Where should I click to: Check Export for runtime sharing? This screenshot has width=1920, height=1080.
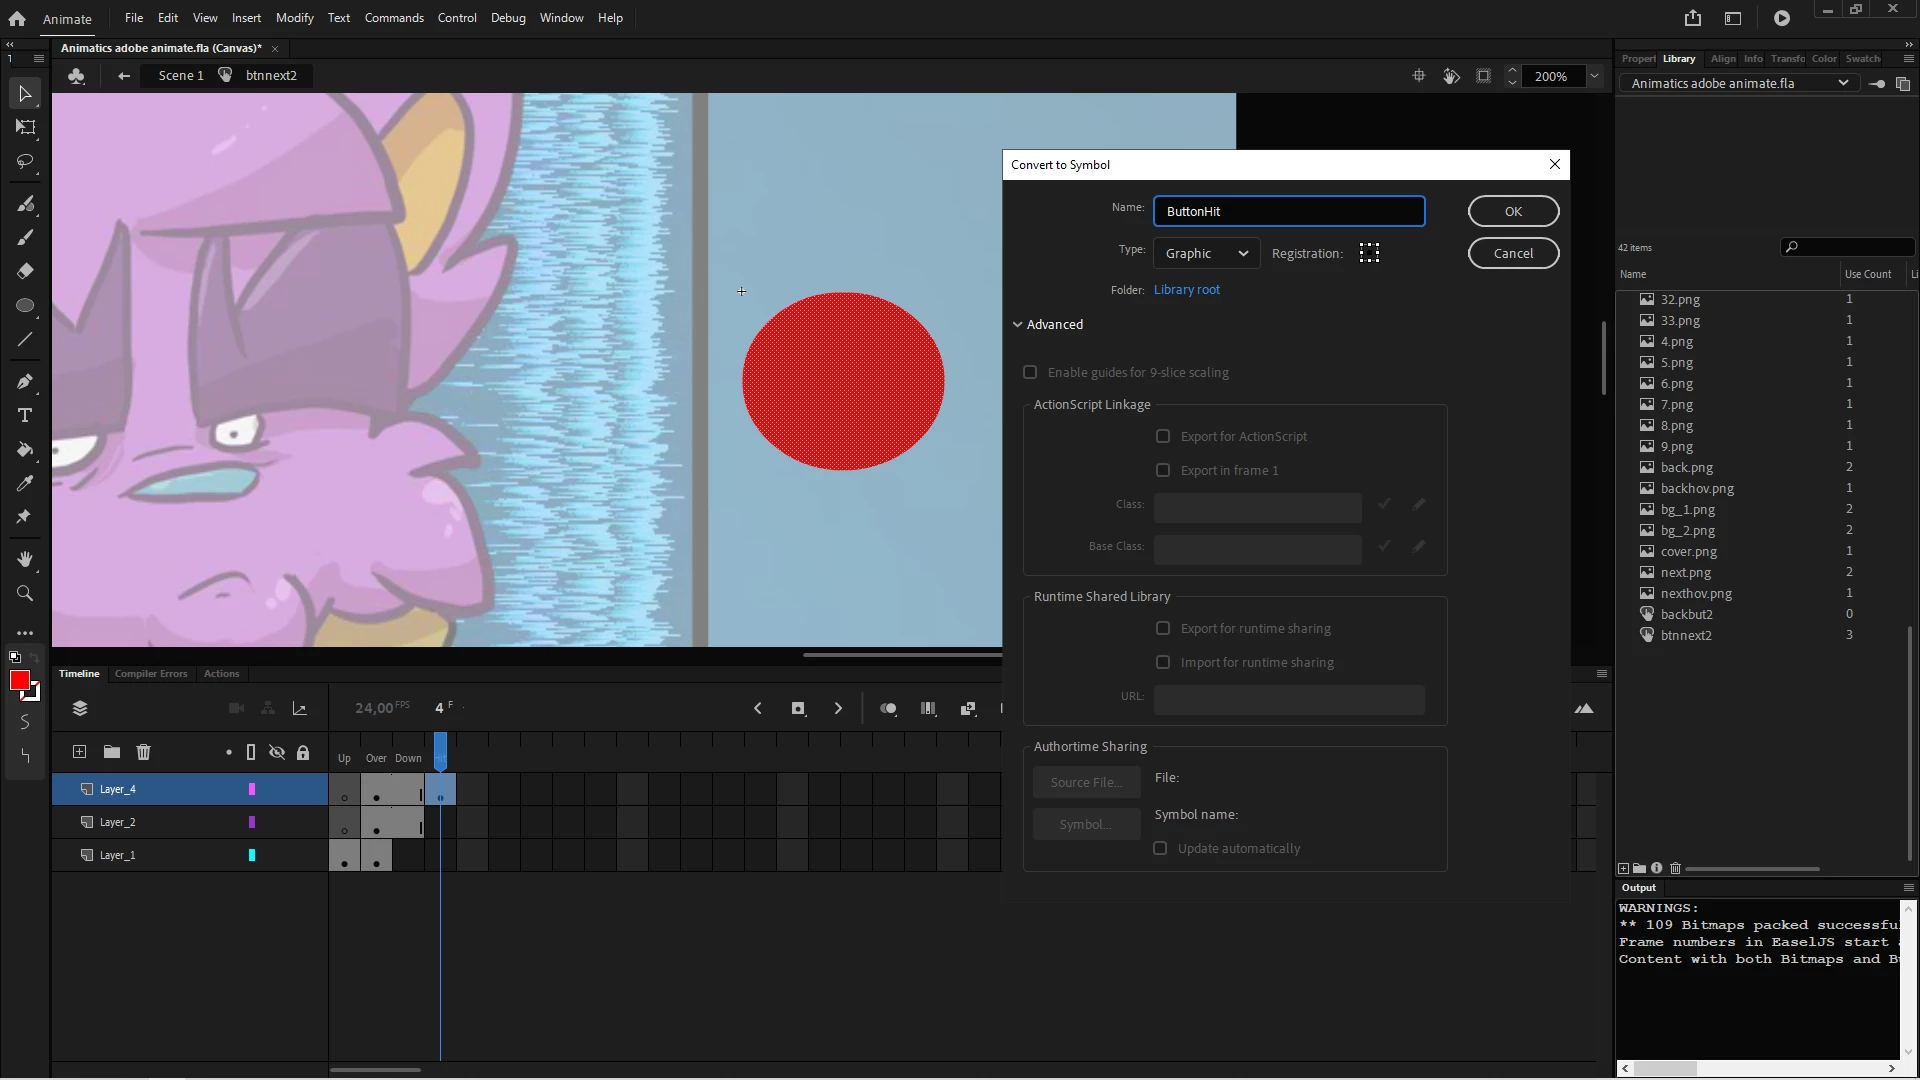[1163, 628]
